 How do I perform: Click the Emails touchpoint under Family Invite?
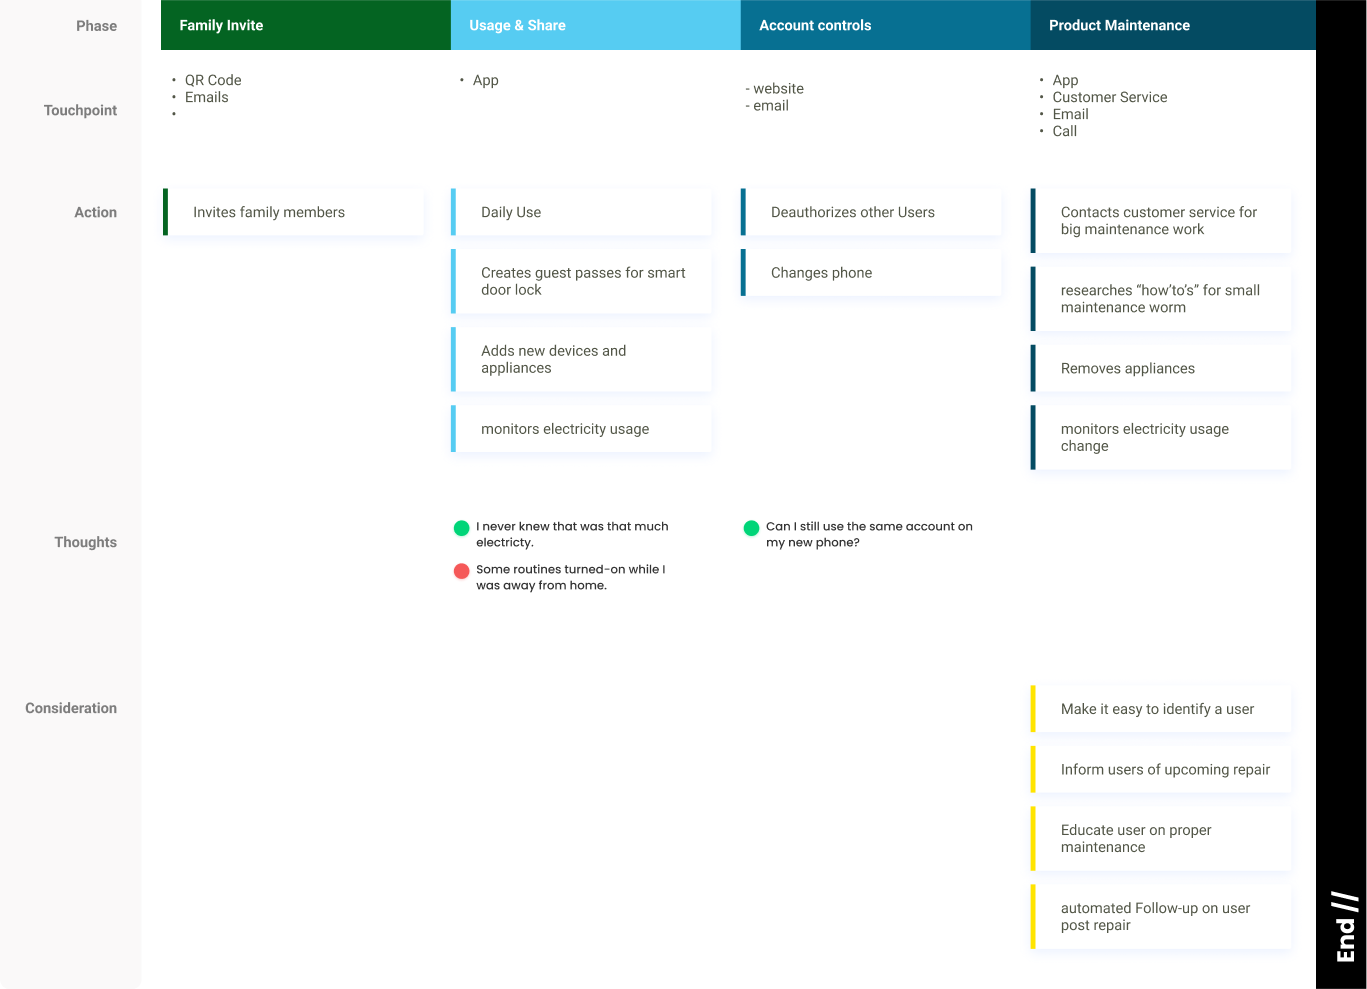(x=206, y=97)
